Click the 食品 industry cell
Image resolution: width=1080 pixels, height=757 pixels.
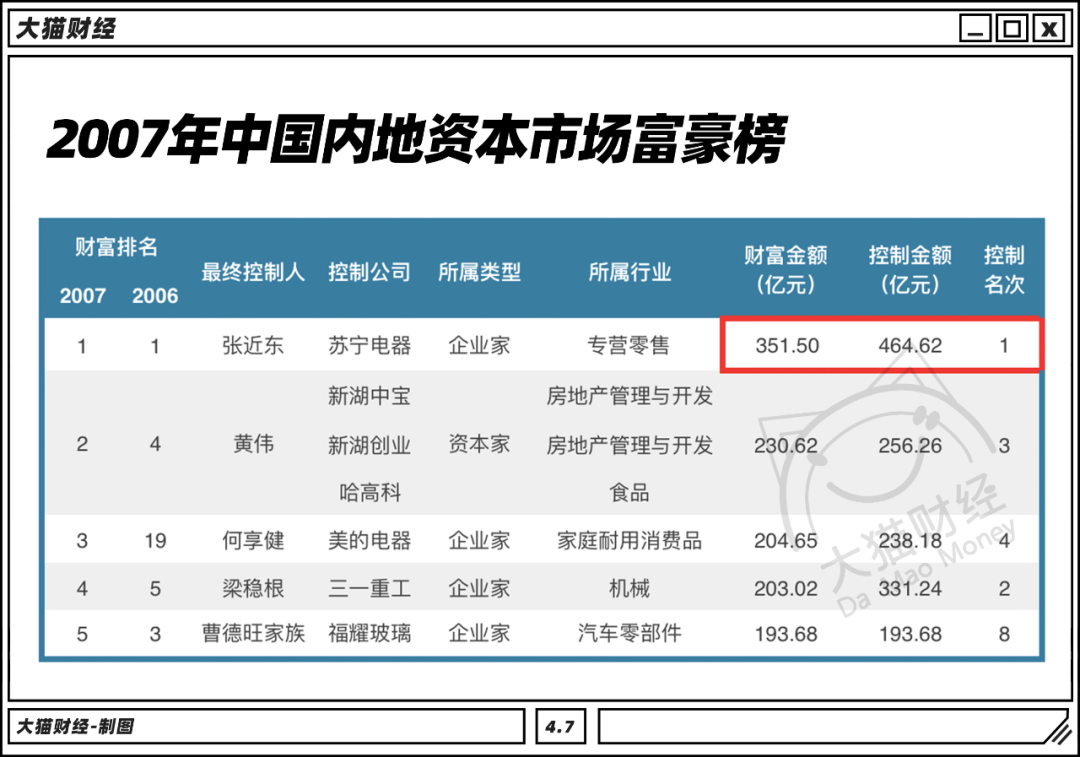pos(629,492)
